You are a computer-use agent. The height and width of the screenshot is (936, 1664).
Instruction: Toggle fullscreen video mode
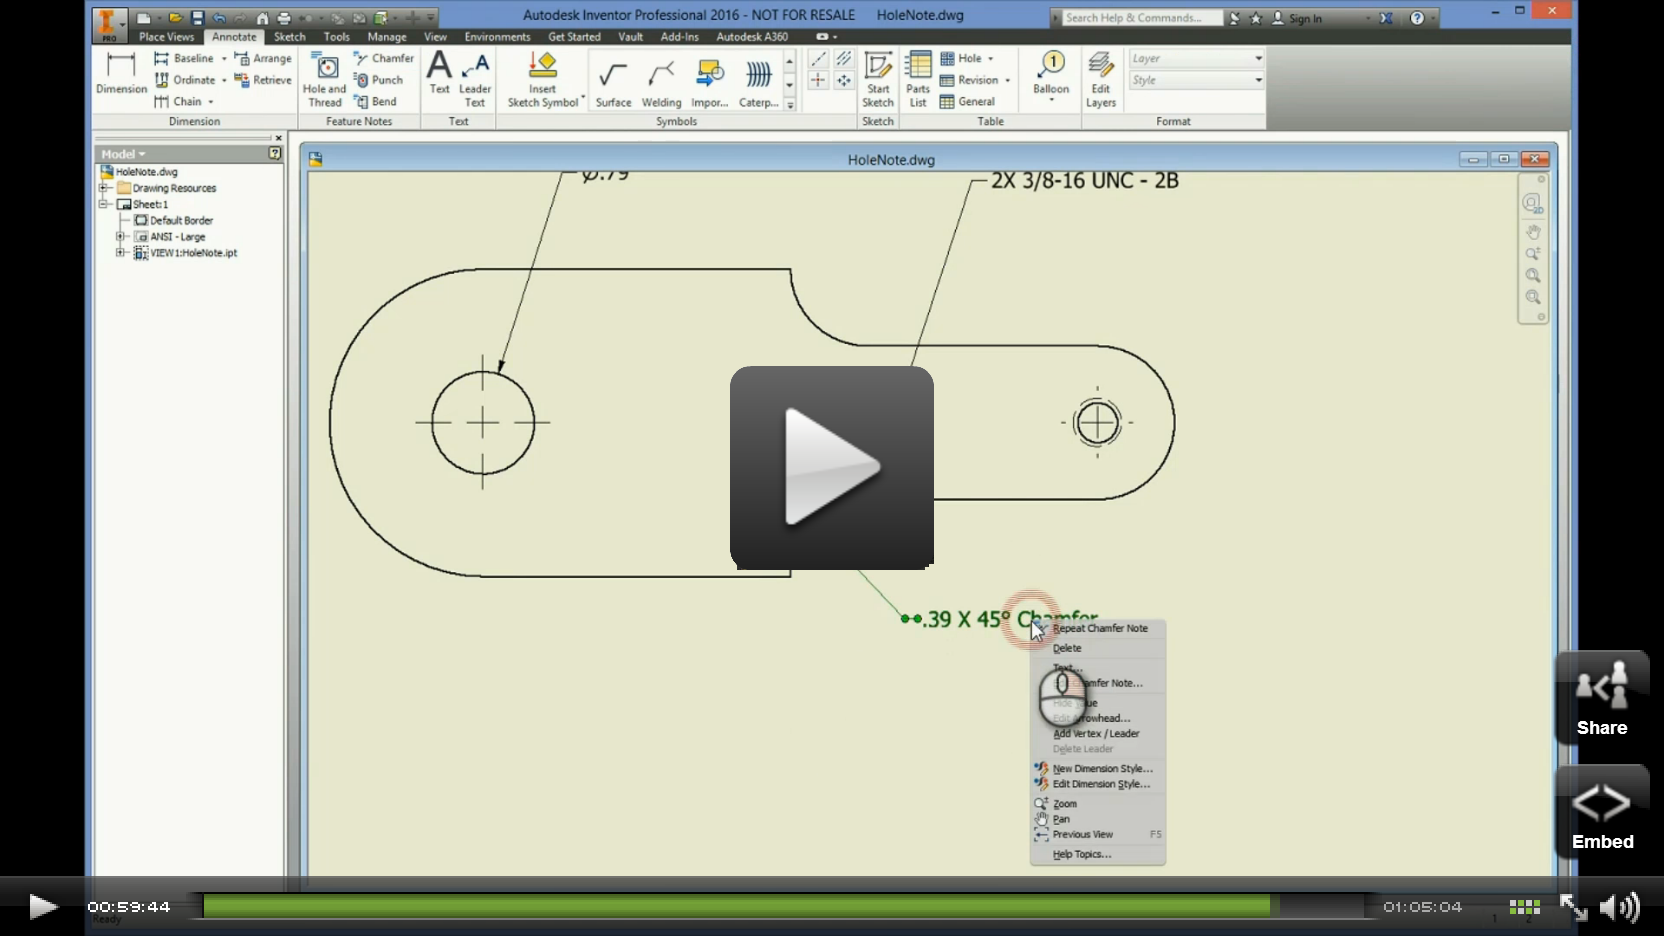[1573, 907]
